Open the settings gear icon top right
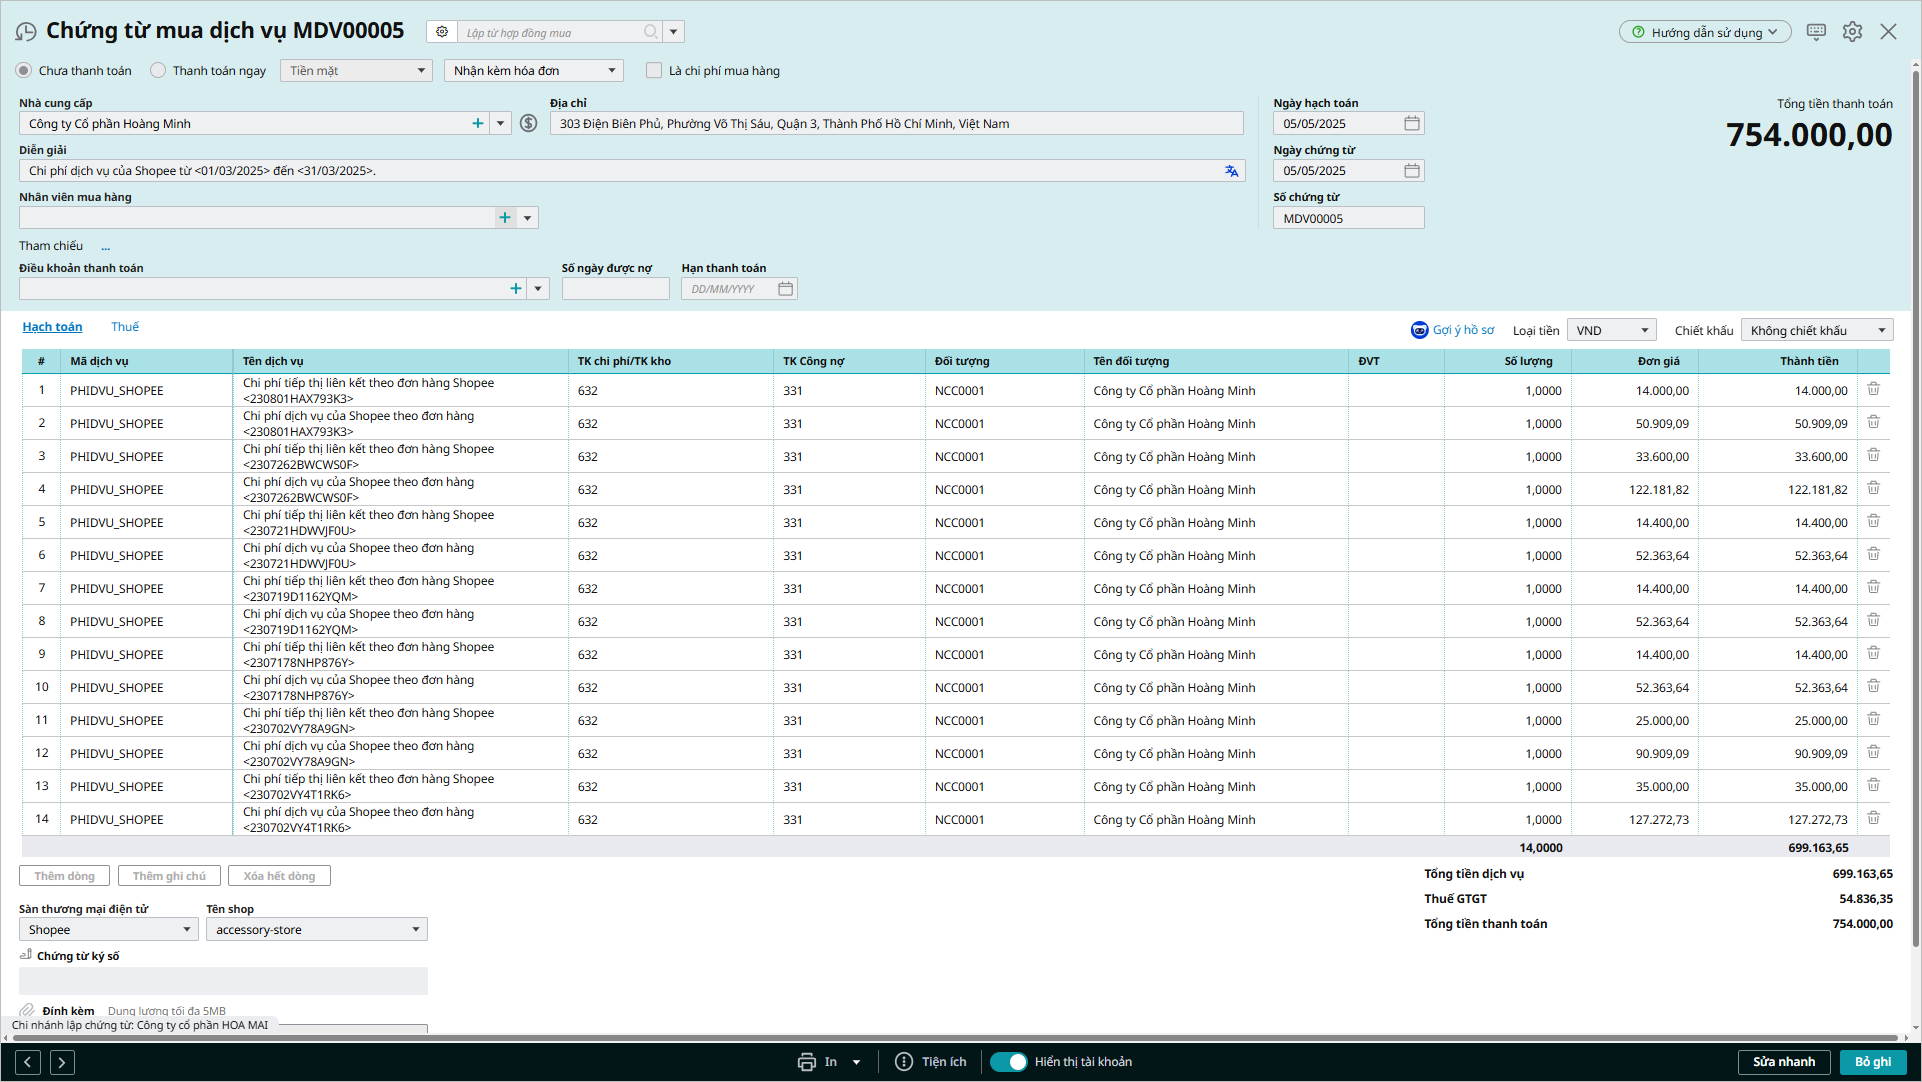The height and width of the screenshot is (1082, 1922). pyautogui.click(x=1852, y=32)
